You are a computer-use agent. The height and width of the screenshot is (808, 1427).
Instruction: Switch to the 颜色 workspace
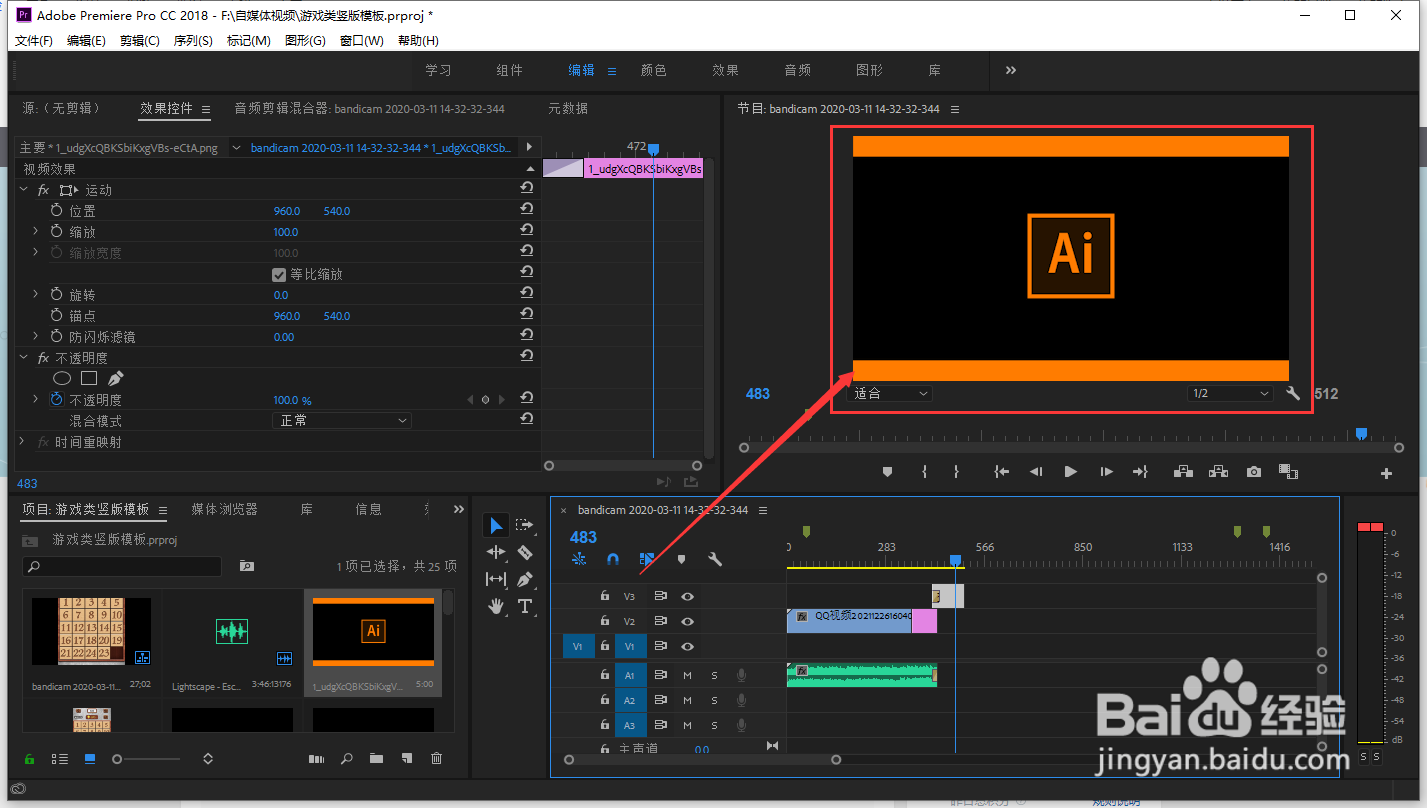(654, 70)
